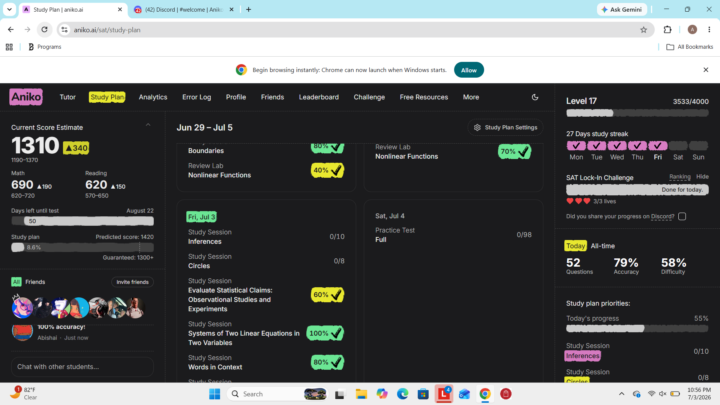Show hidden system tray icons
Image resolution: width=720 pixels, height=405 pixels.
click(621, 394)
